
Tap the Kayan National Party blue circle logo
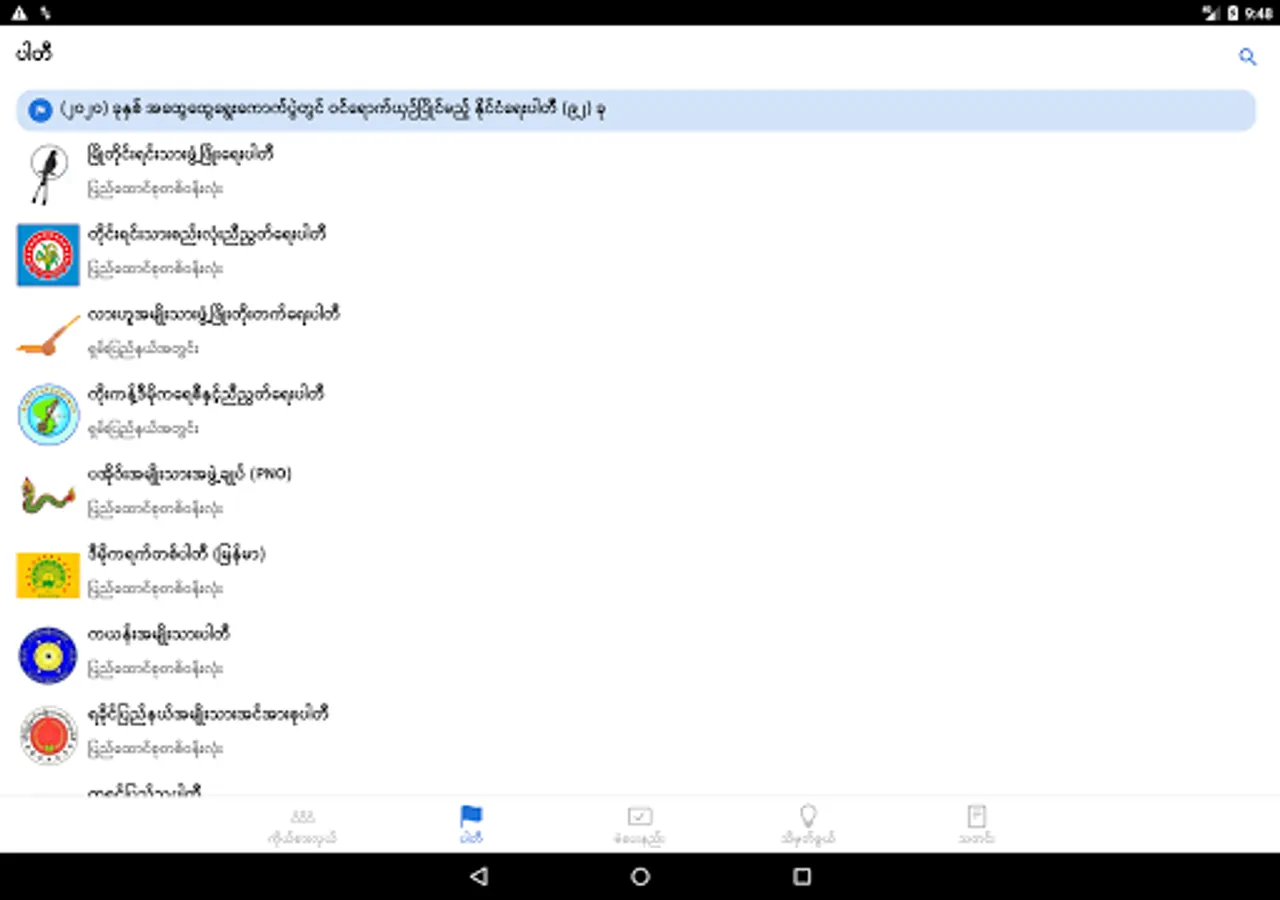point(48,655)
